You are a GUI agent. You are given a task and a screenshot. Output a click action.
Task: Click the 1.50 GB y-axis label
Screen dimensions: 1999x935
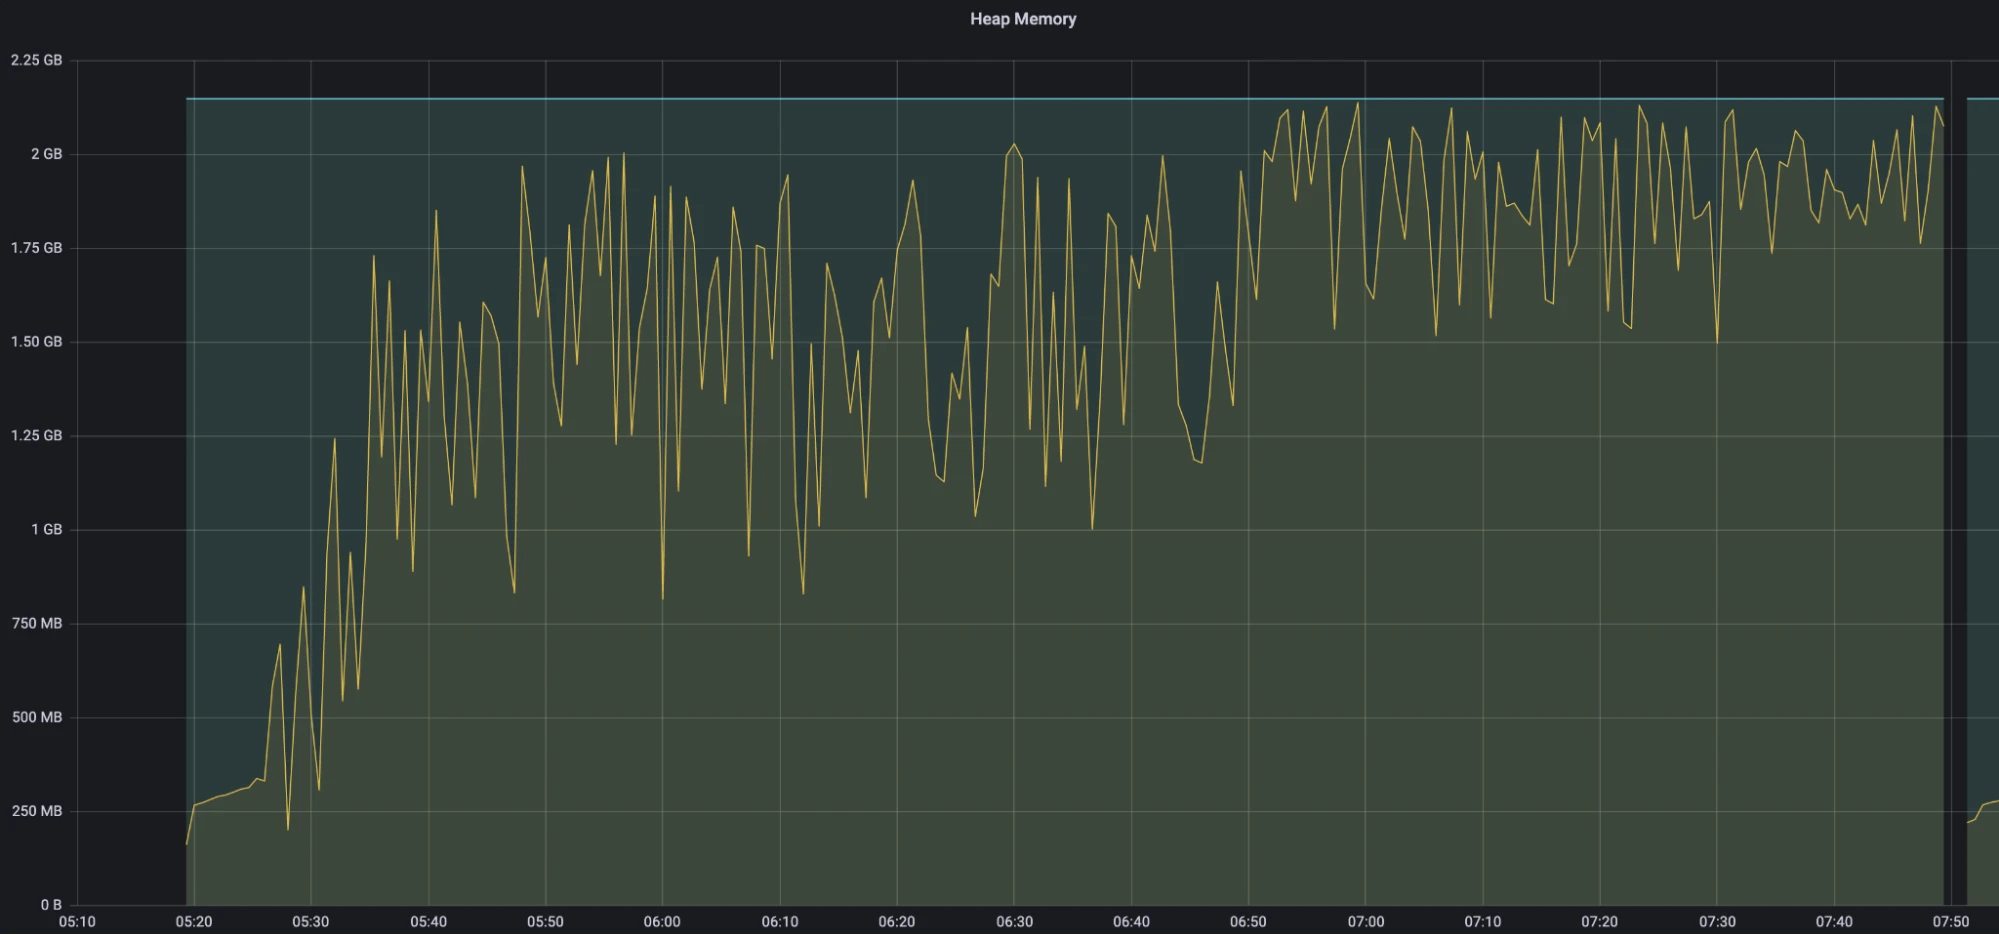(37, 342)
